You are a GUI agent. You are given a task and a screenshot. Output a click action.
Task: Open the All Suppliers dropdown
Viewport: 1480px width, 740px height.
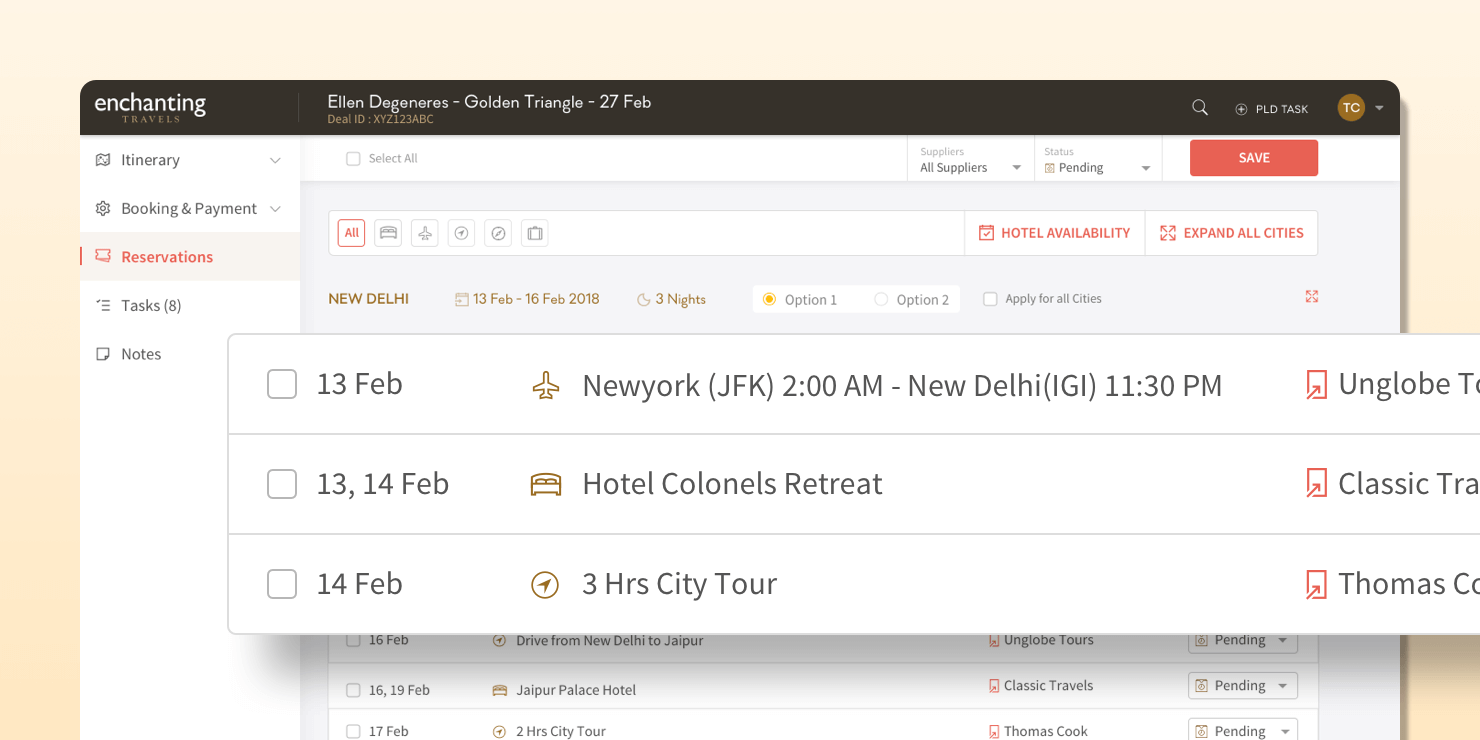[x=970, y=168]
